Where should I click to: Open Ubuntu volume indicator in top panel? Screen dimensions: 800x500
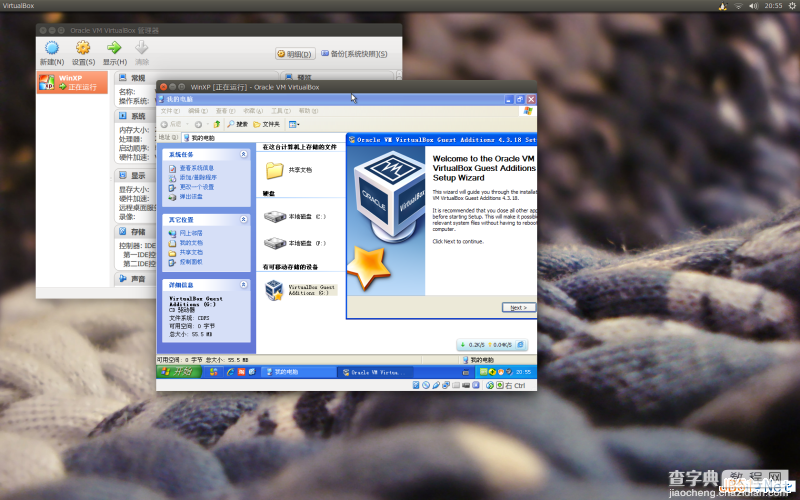(754, 6)
